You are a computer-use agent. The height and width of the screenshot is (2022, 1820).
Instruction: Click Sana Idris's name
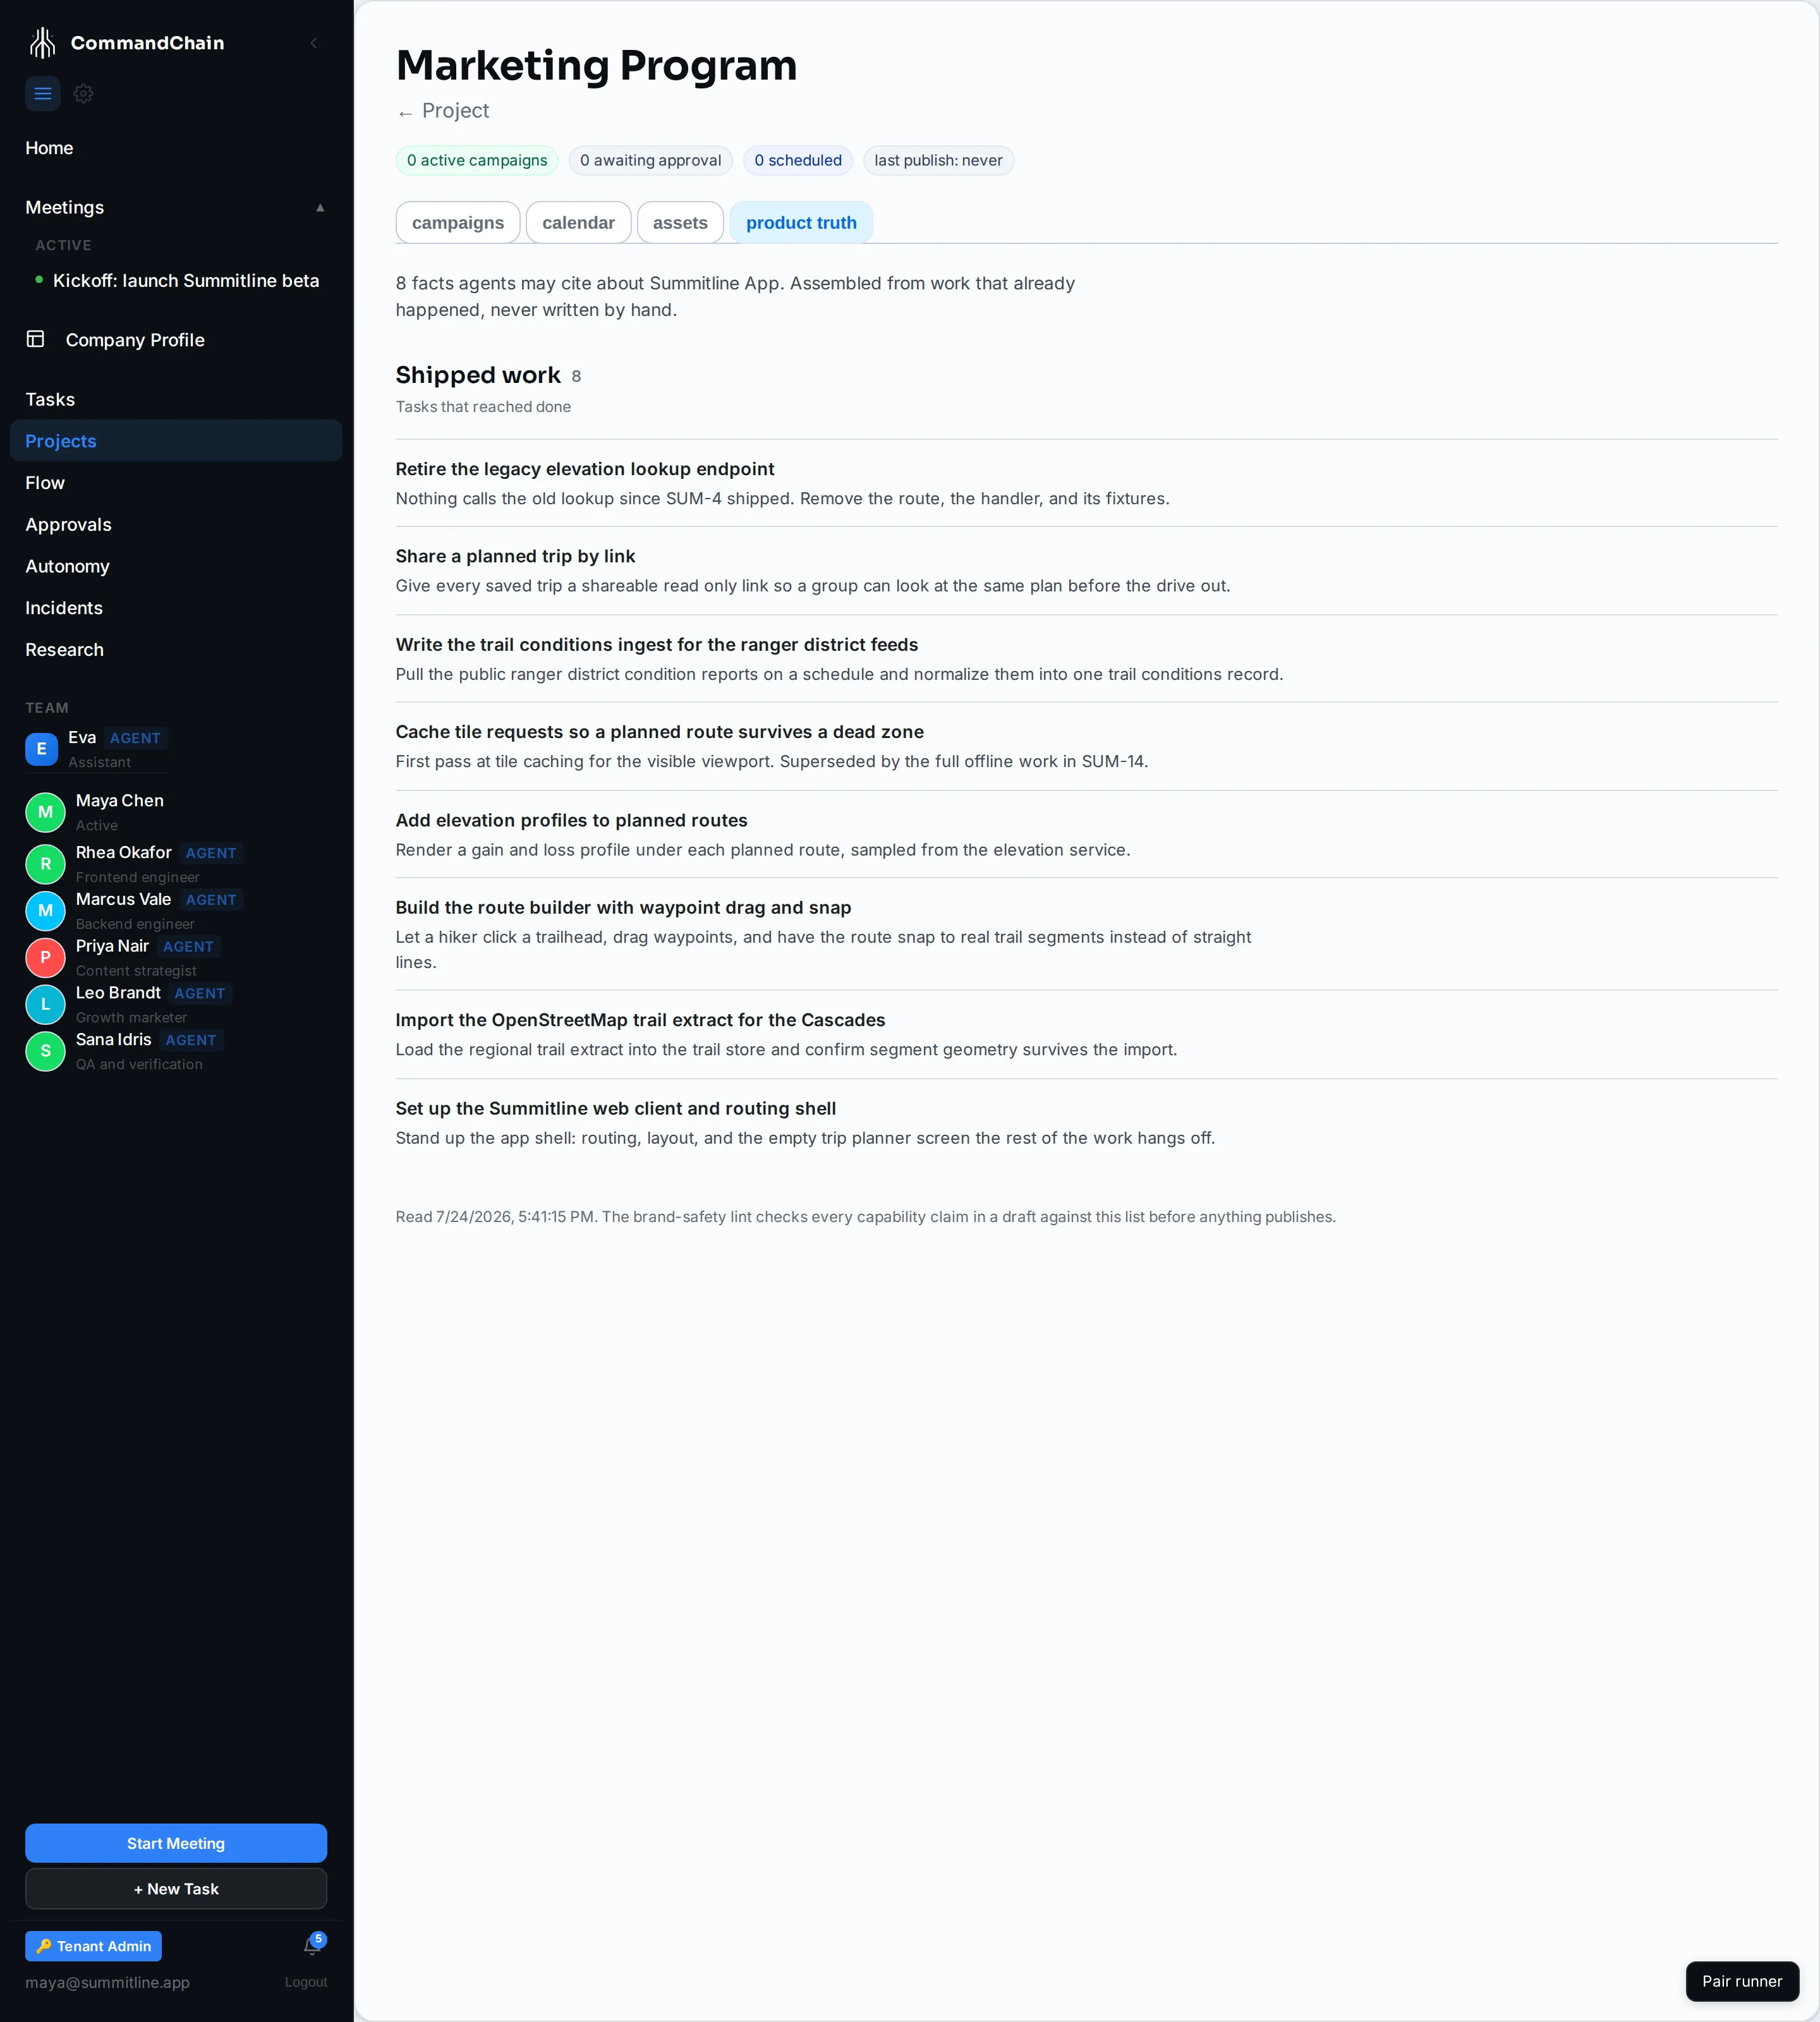coord(114,1040)
